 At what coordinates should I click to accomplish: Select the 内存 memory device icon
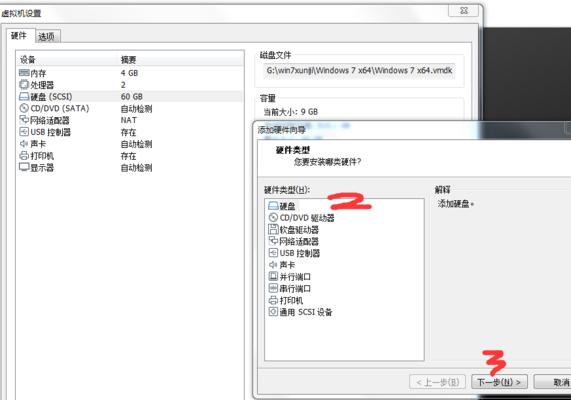click(24, 73)
